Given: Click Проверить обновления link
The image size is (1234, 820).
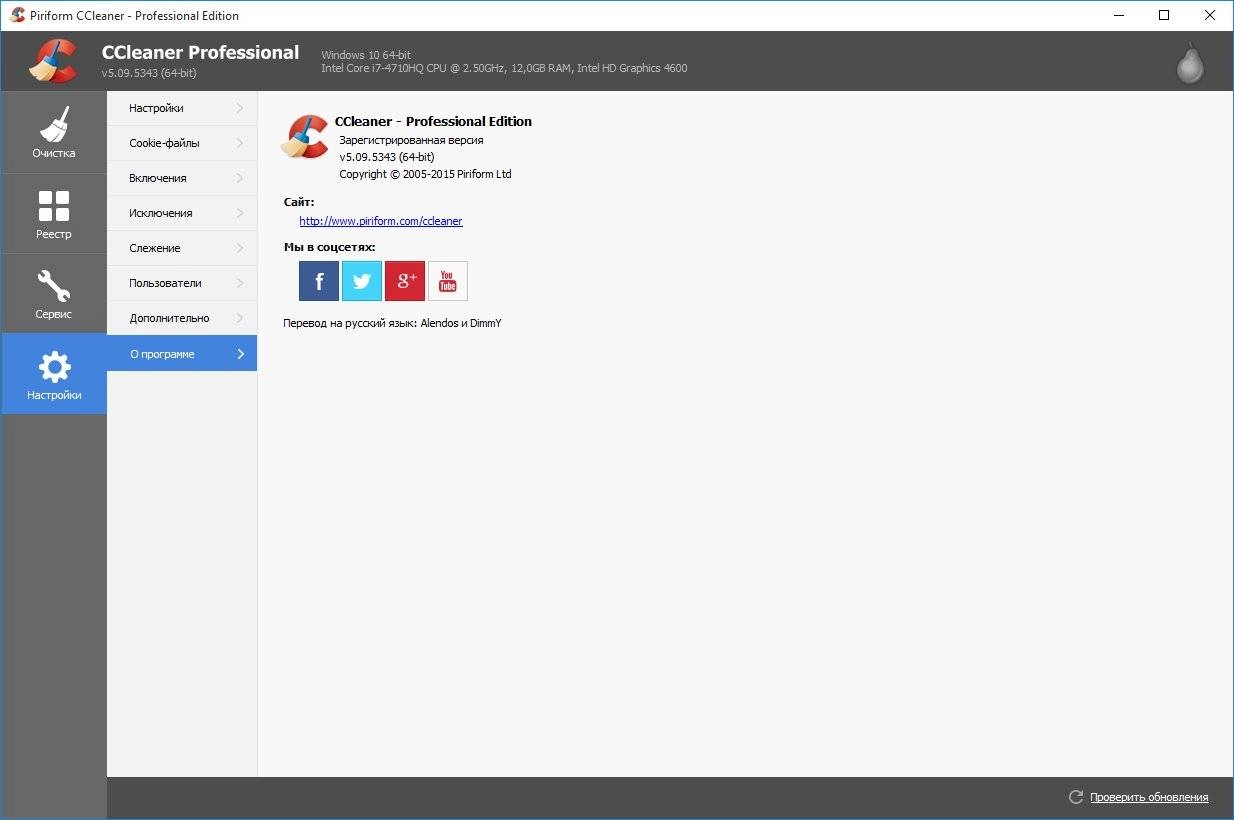Looking at the screenshot, I should click(1149, 797).
